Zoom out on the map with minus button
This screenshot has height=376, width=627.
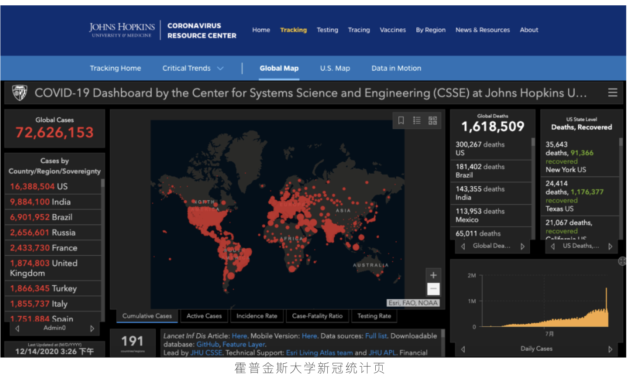point(433,289)
